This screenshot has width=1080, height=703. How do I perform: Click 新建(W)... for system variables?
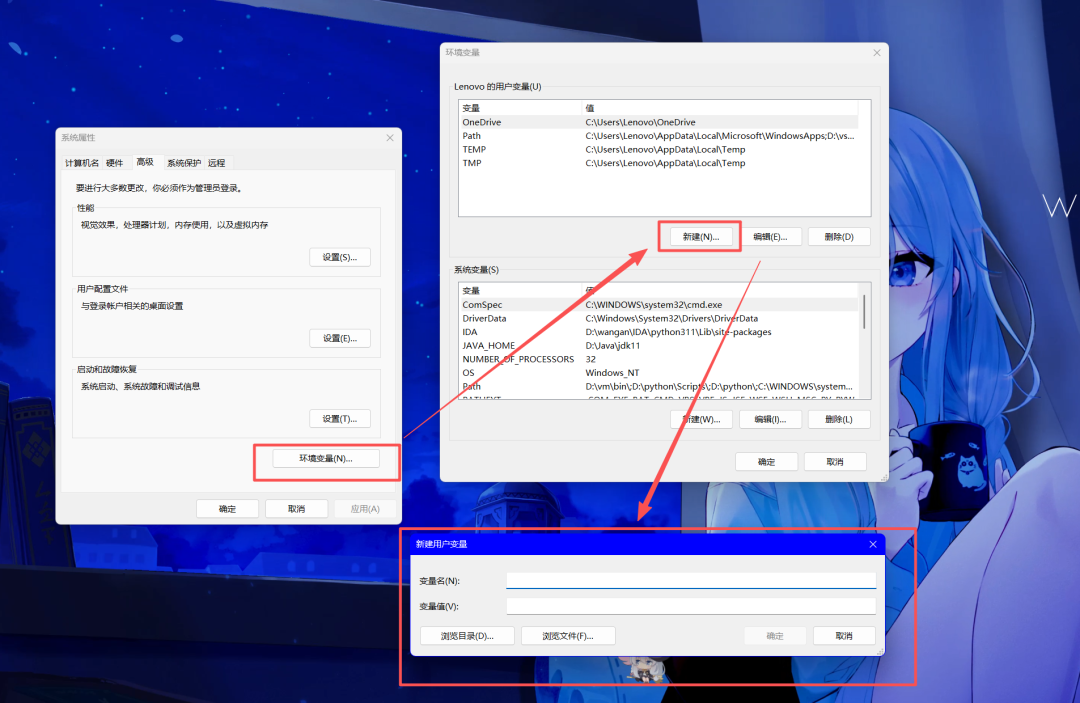[701, 419]
